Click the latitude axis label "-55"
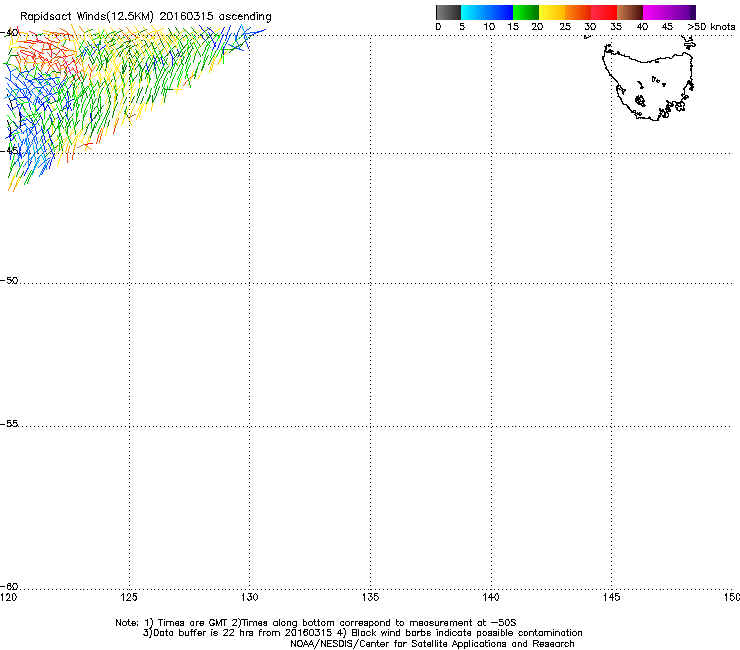 9,423
